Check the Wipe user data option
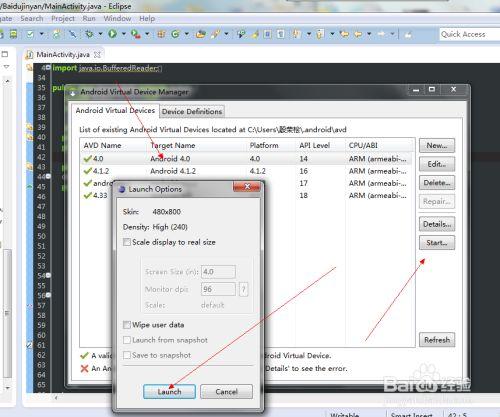This screenshot has height=417, width=500. tap(127, 325)
